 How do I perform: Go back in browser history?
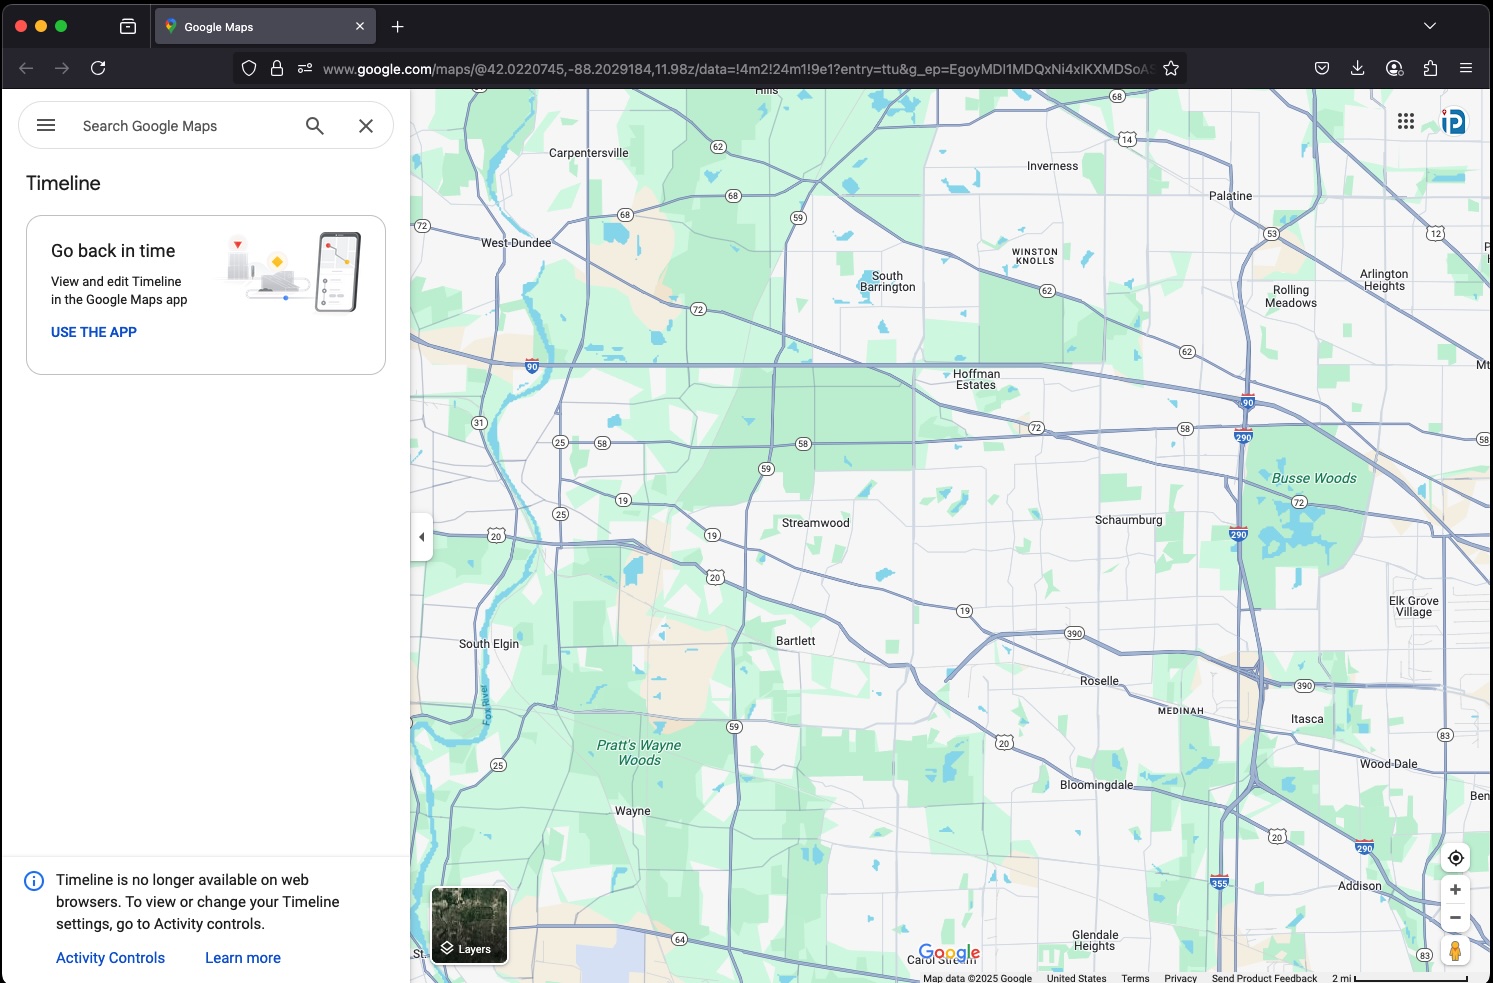point(26,68)
